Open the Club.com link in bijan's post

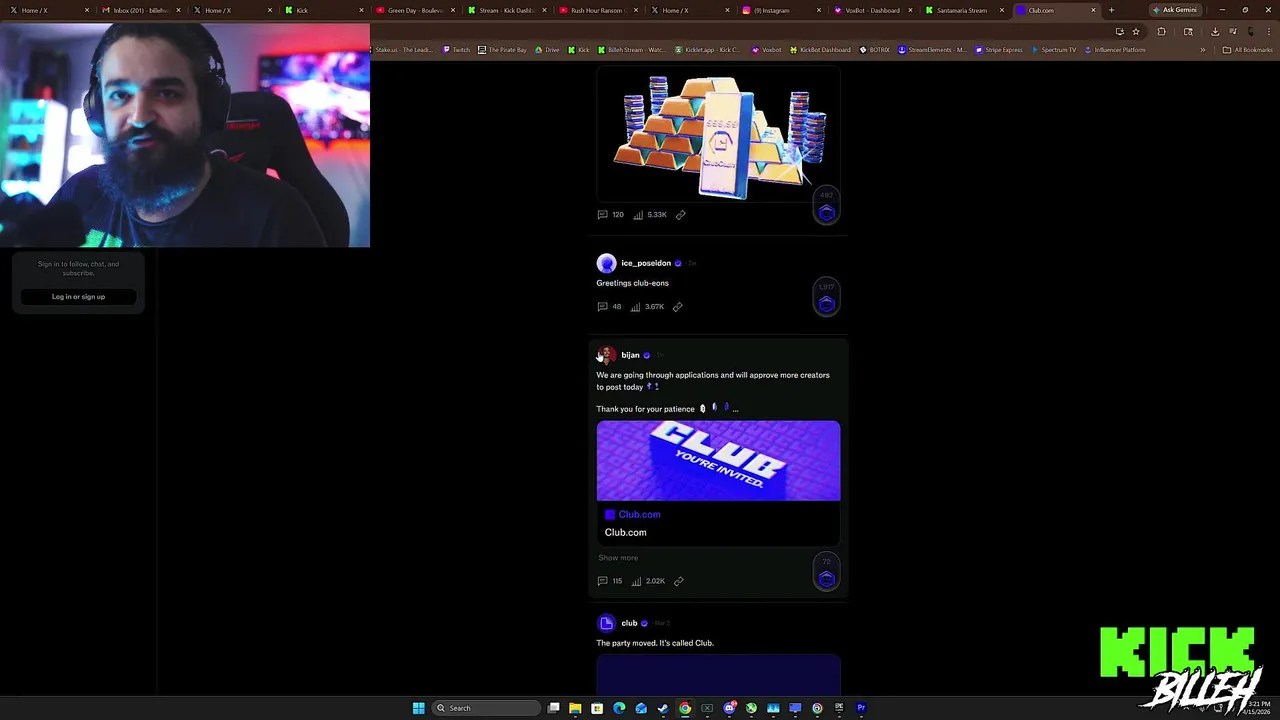639,515
